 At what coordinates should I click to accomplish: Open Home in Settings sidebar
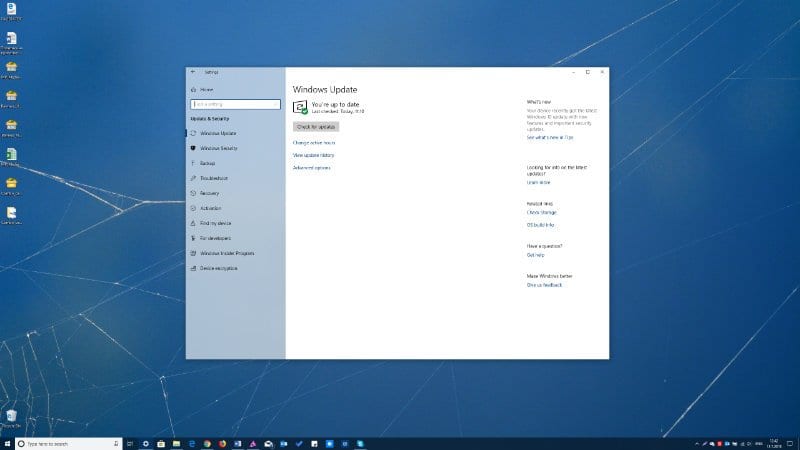click(206, 90)
